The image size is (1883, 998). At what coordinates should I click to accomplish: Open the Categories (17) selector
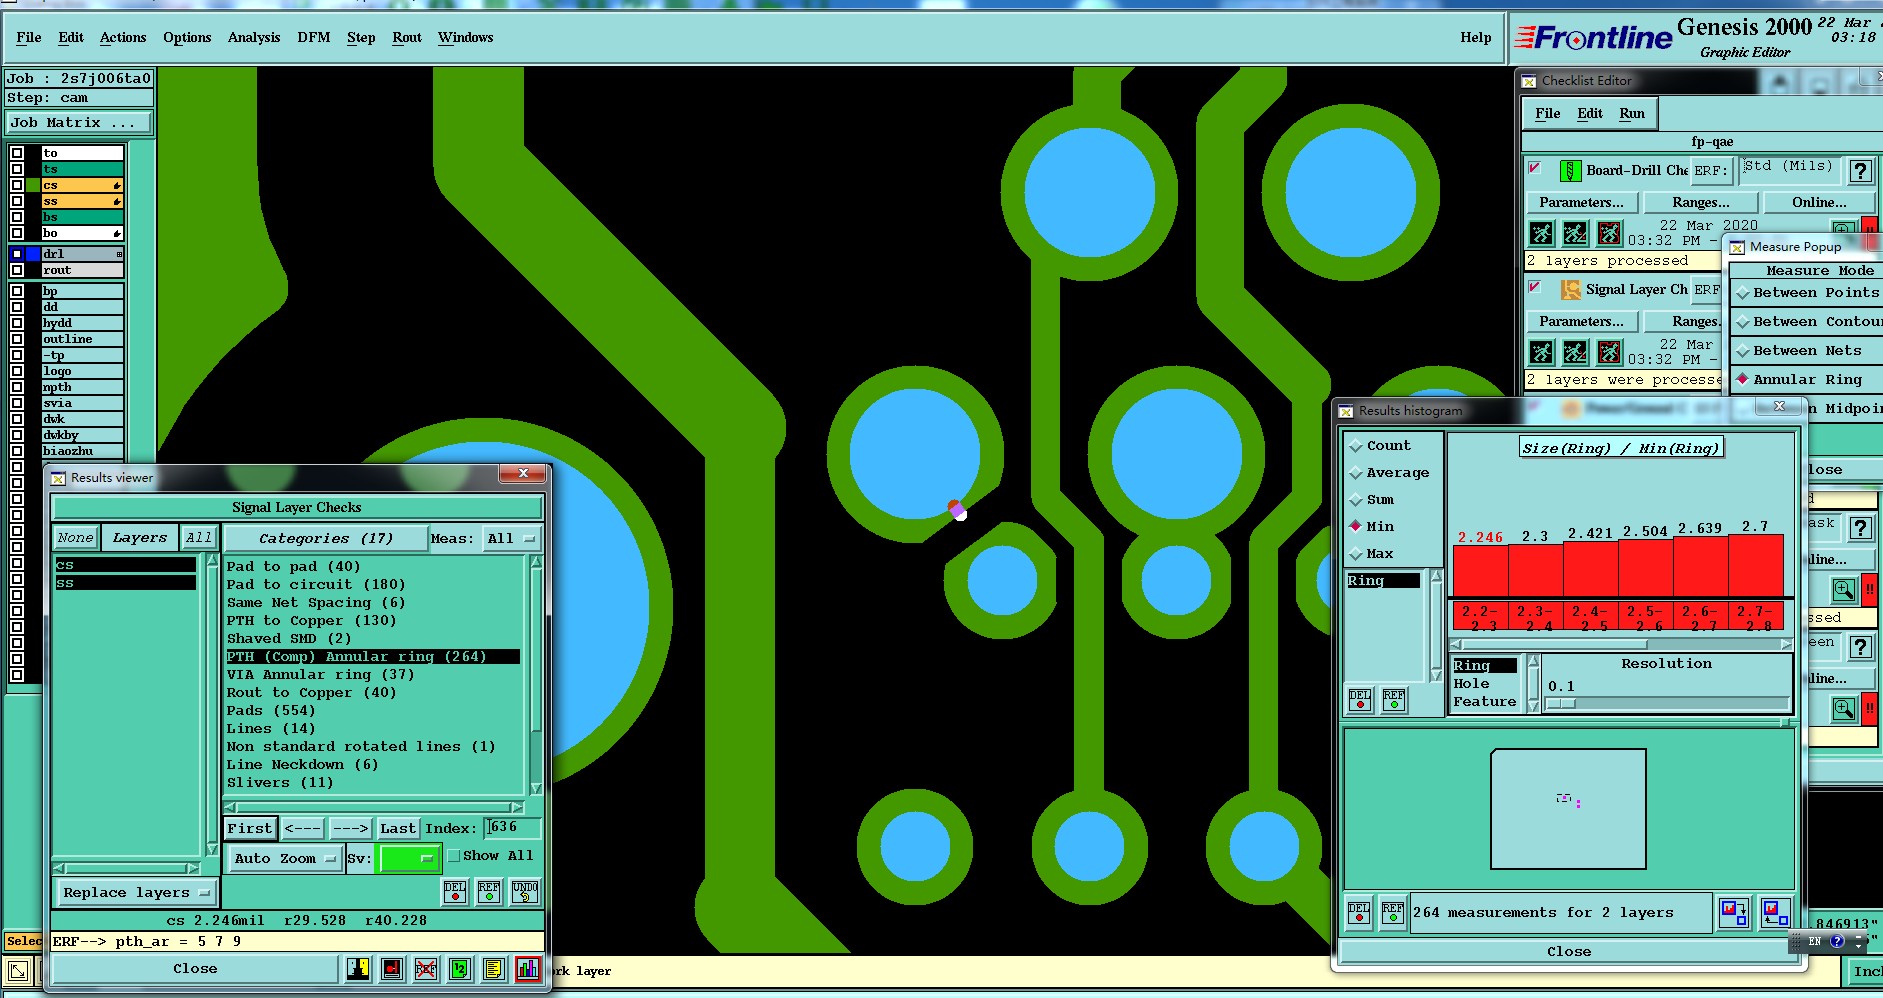(326, 539)
